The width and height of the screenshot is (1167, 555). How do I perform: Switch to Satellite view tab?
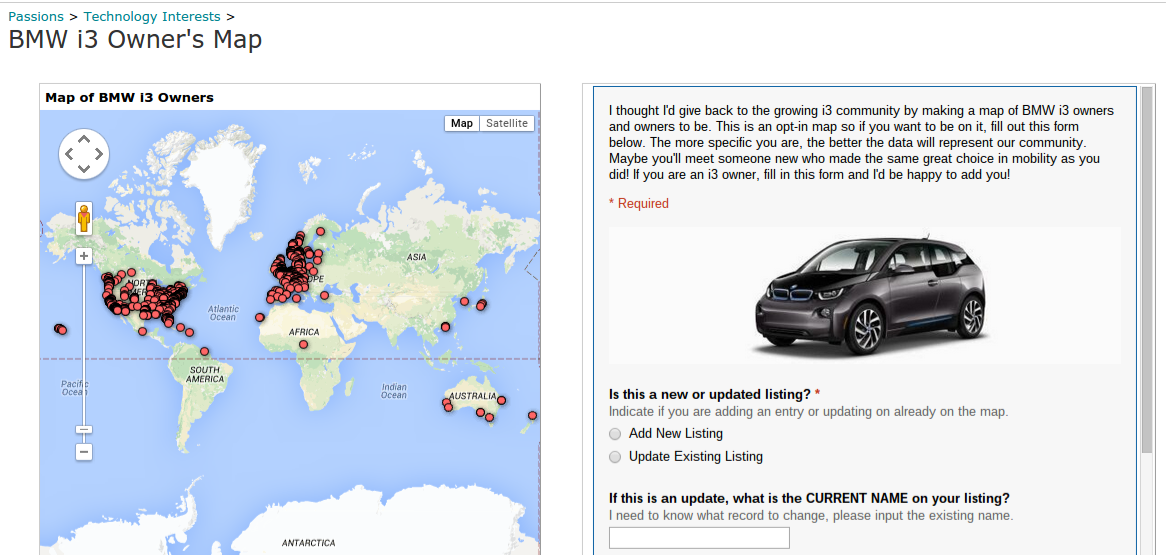(x=507, y=123)
